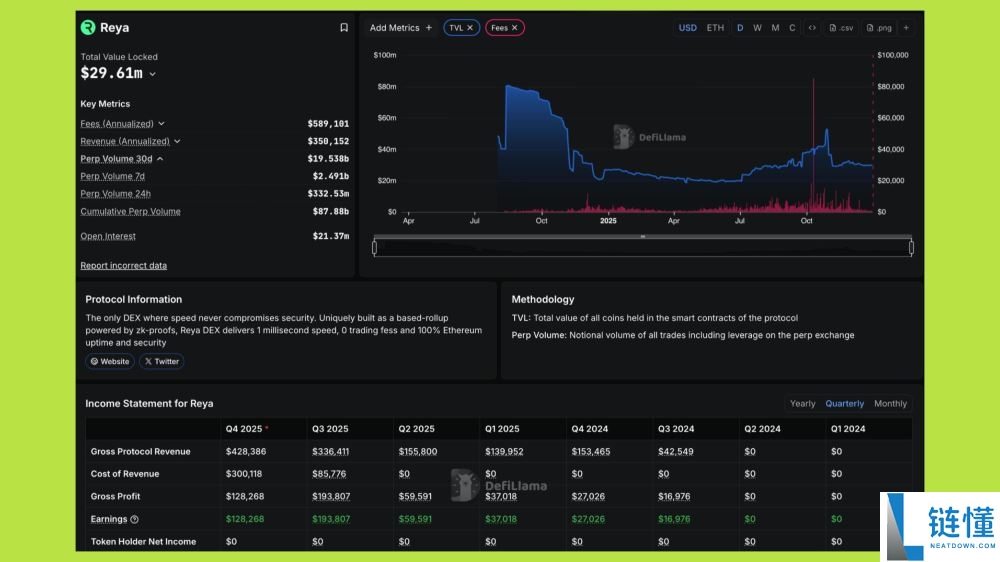This screenshot has width=1000, height=562.
Task: Click left handle of chart range slider
Action: (374, 247)
